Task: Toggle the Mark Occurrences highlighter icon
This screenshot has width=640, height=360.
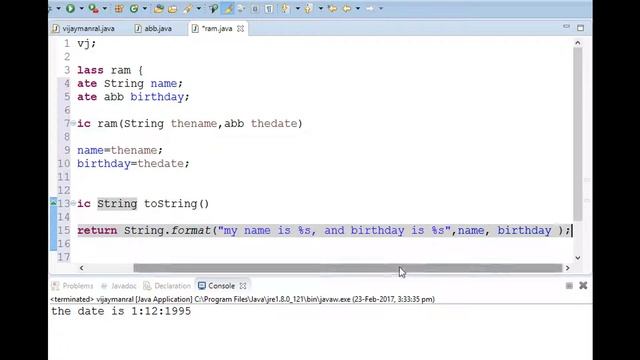Action: click(x=229, y=8)
